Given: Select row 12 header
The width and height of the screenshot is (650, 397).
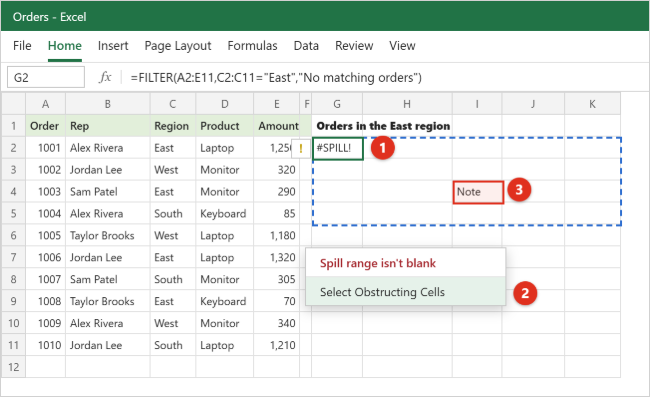Looking at the screenshot, I should [x=14, y=367].
